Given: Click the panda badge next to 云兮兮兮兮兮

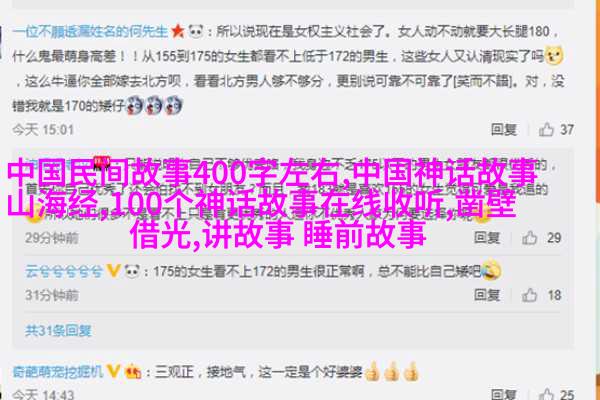Looking at the screenshot, I should tap(132, 271).
